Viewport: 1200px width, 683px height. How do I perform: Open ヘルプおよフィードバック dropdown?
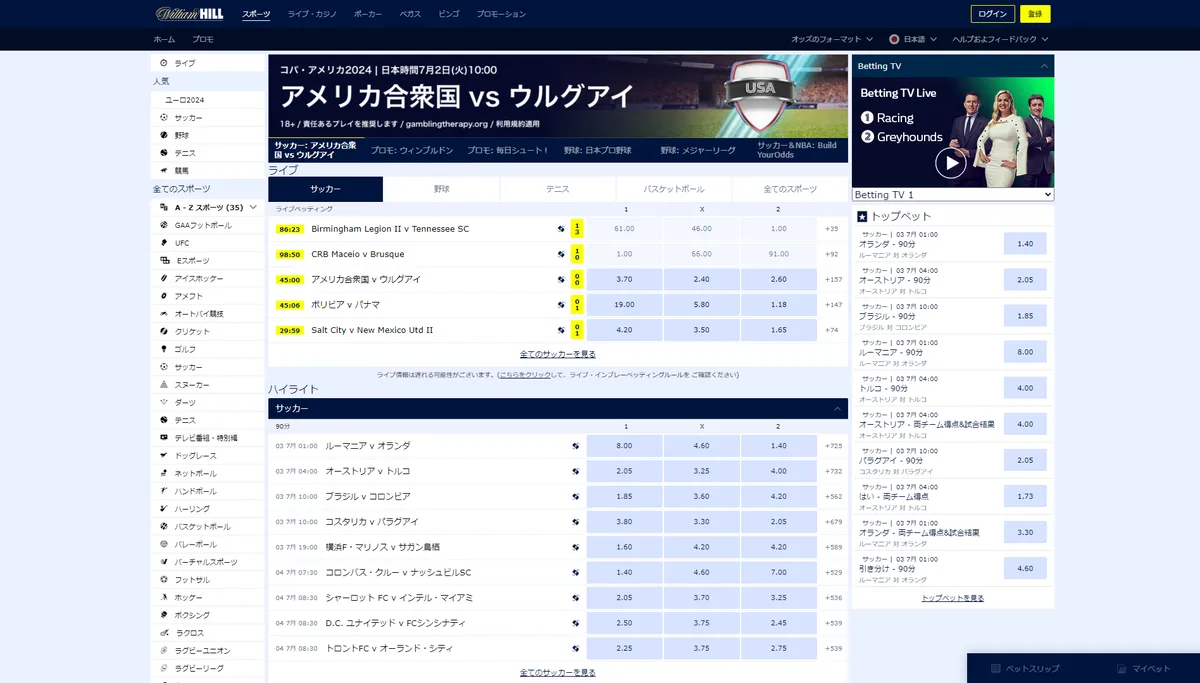click(x=1000, y=39)
